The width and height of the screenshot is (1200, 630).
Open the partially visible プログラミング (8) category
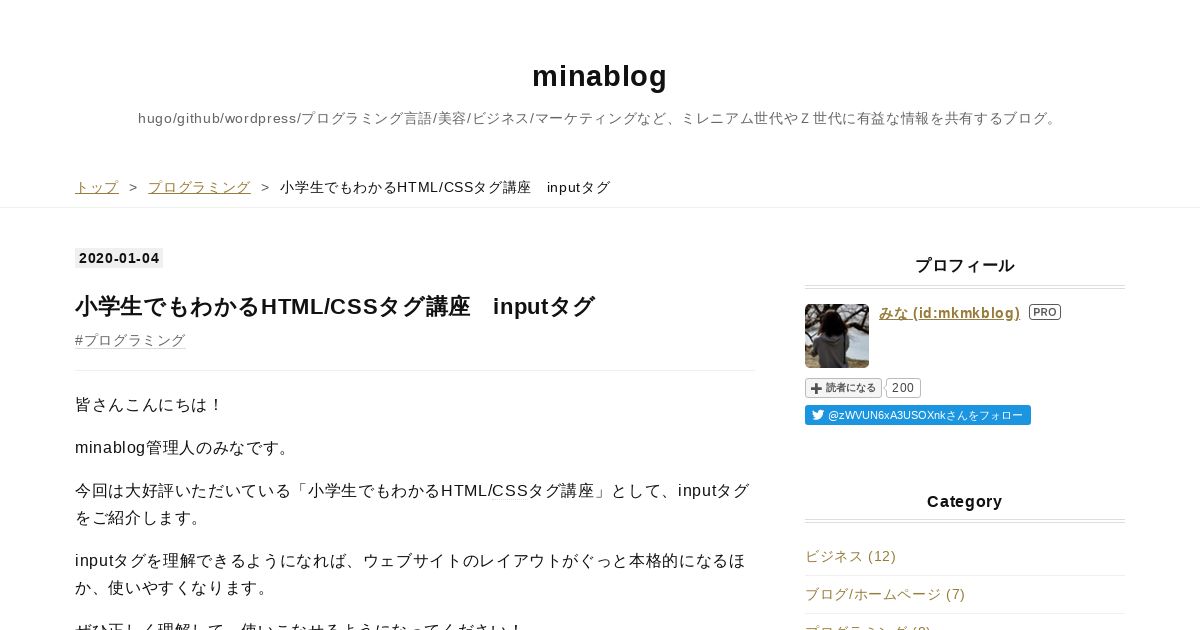(868, 627)
